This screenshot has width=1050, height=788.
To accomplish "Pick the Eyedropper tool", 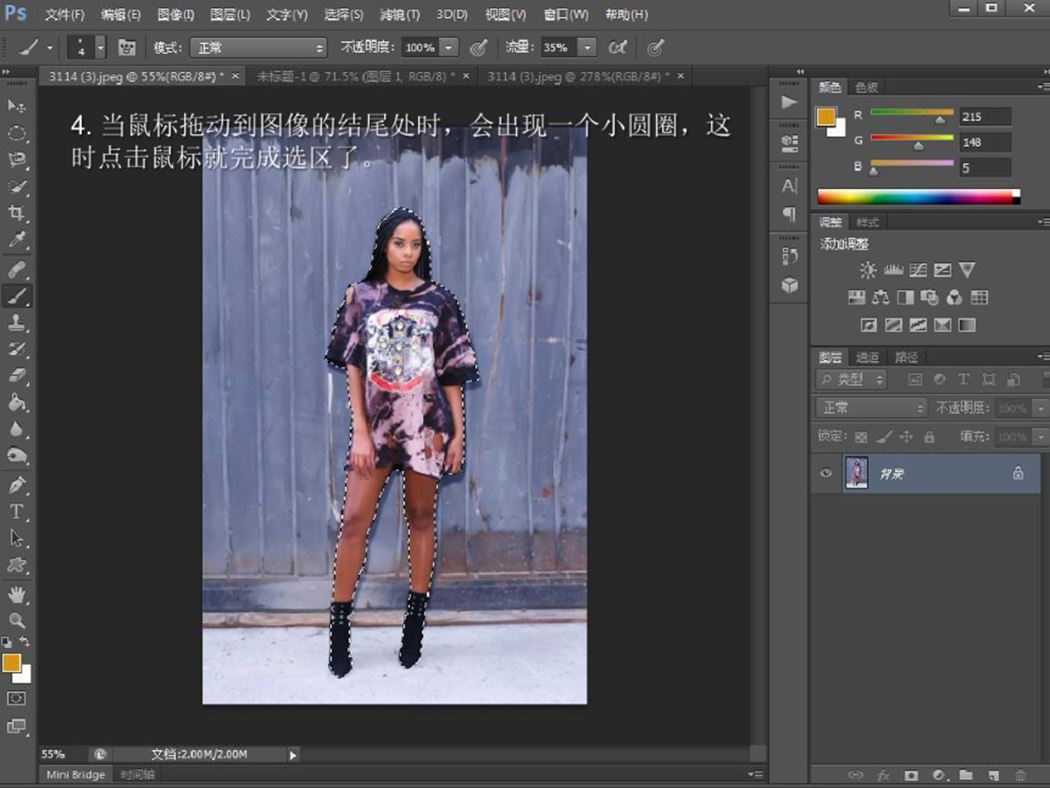I will click(17, 240).
